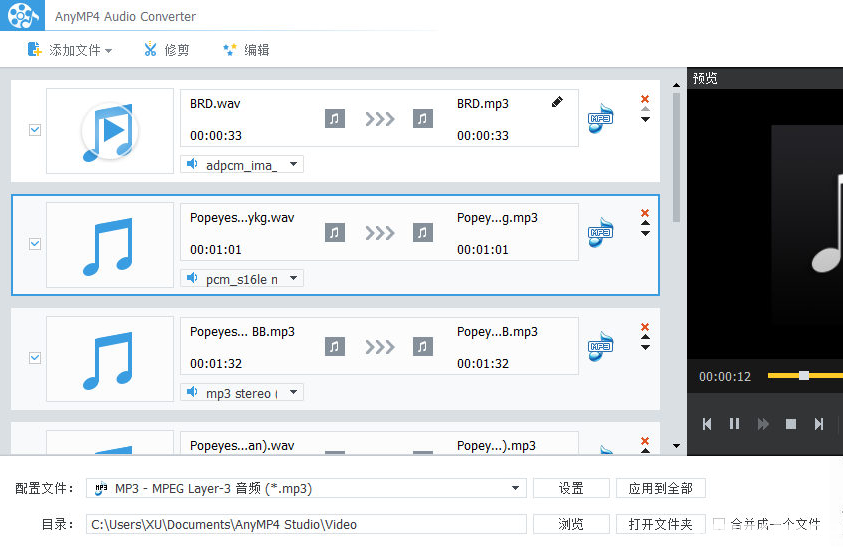Move Popeyes... BB.mp3 down in the list

click(645, 347)
